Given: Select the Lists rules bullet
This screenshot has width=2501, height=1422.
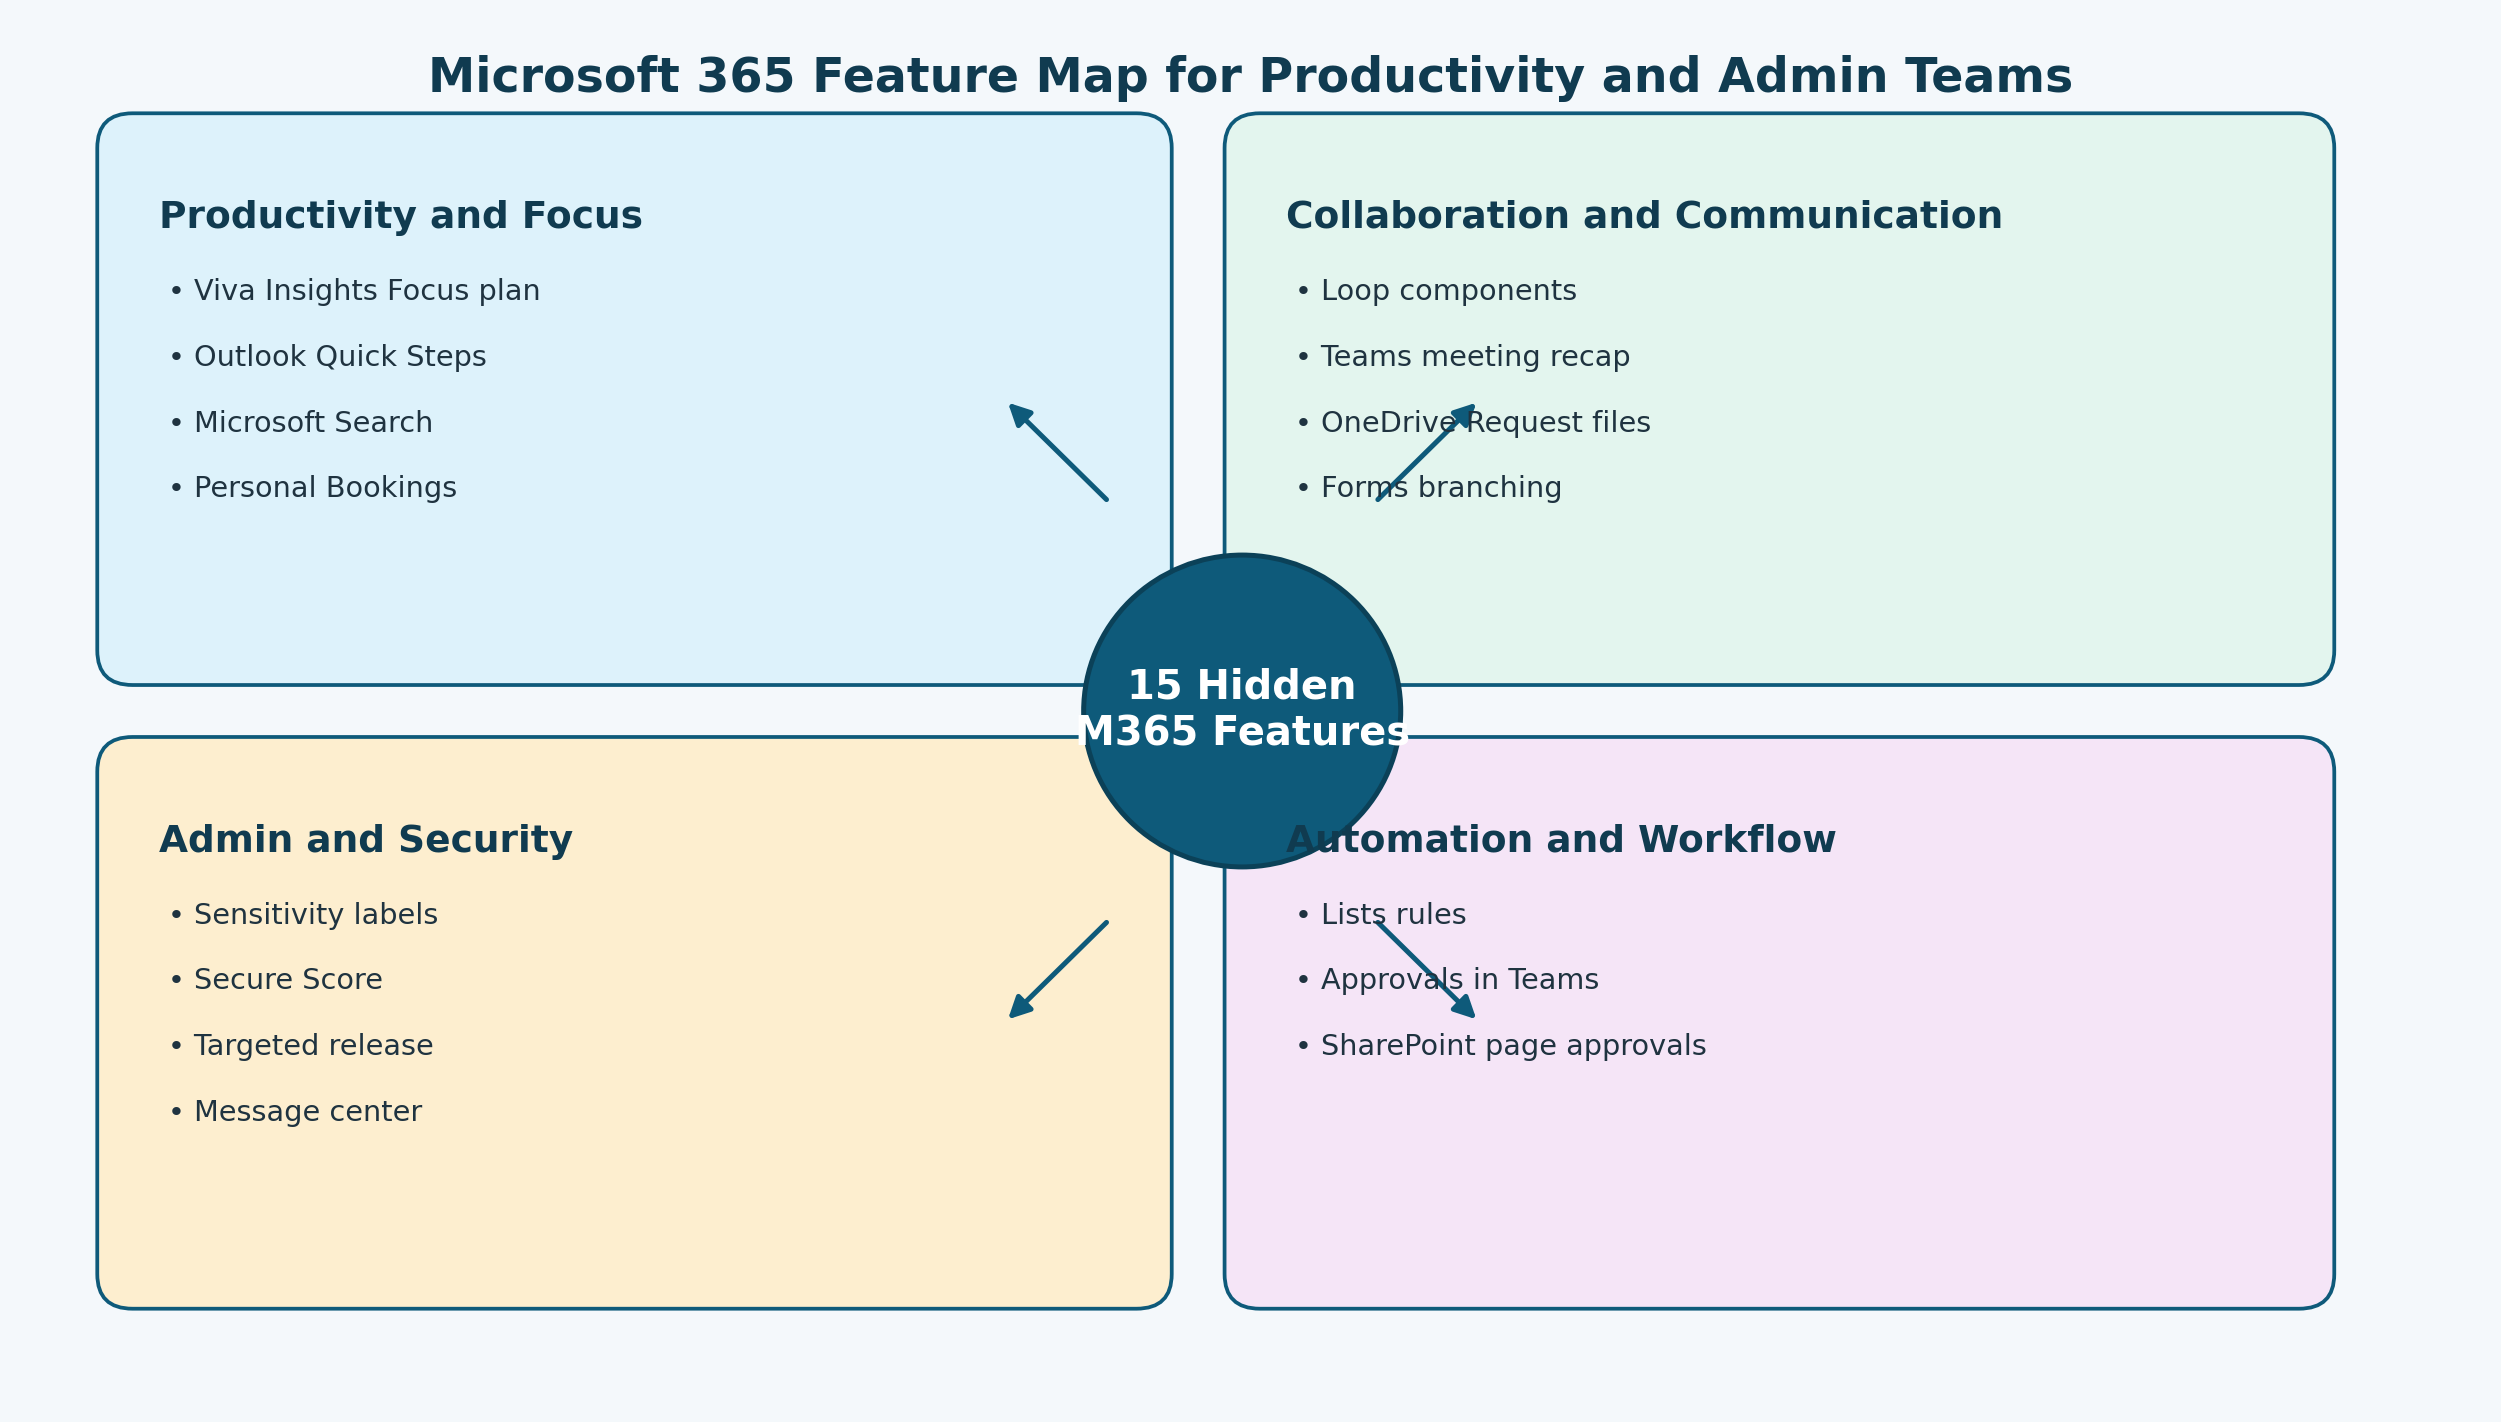Looking at the screenshot, I should pos(1380,915).
